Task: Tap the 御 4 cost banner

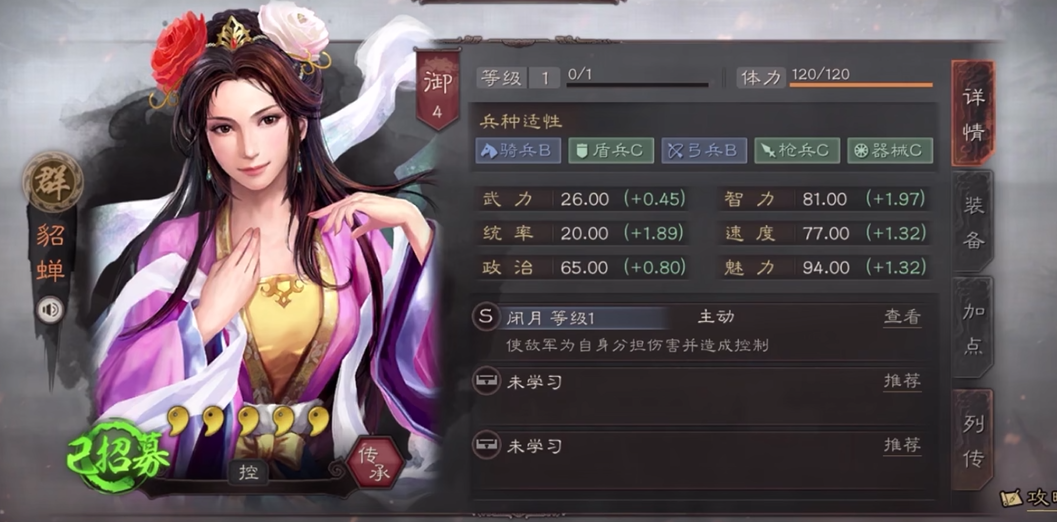Action: [x=437, y=90]
